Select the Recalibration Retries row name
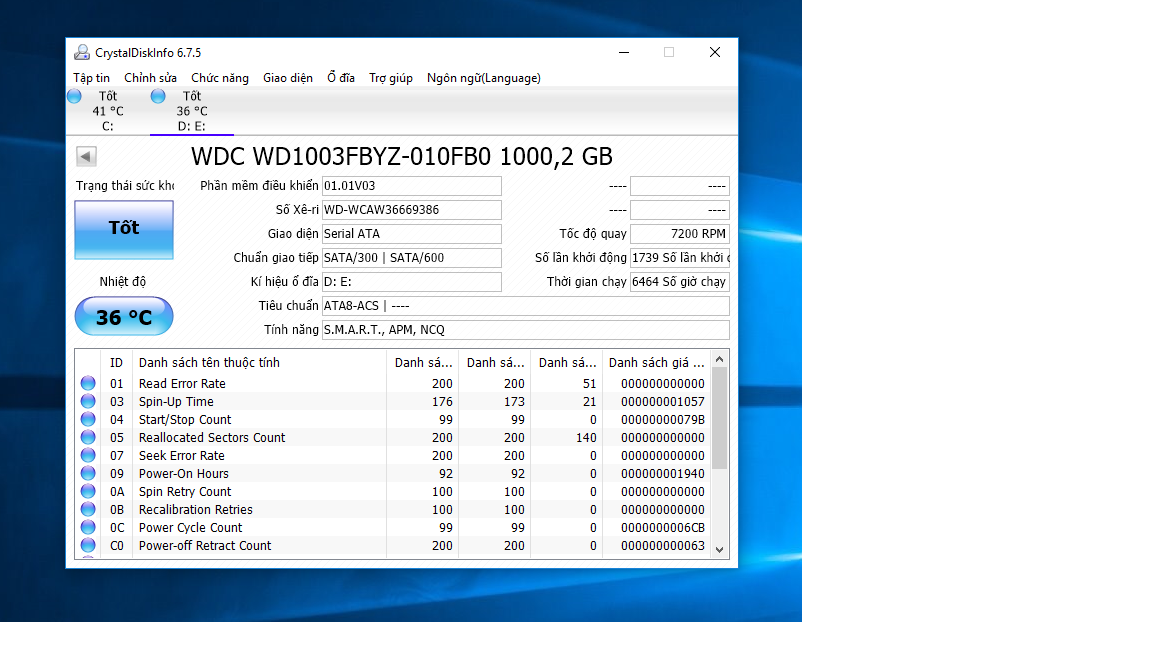The width and height of the screenshot is (1152, 648). [x=195, y=510]
